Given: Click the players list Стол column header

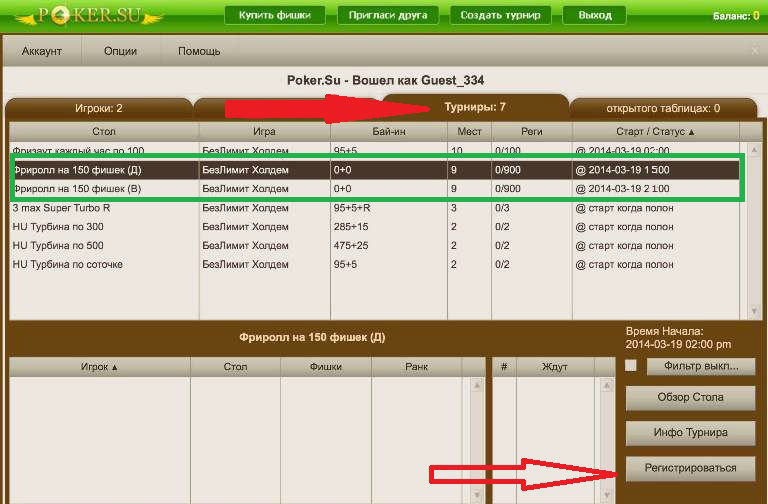Looking at the screenshot, I should click(x=235, y=367).
